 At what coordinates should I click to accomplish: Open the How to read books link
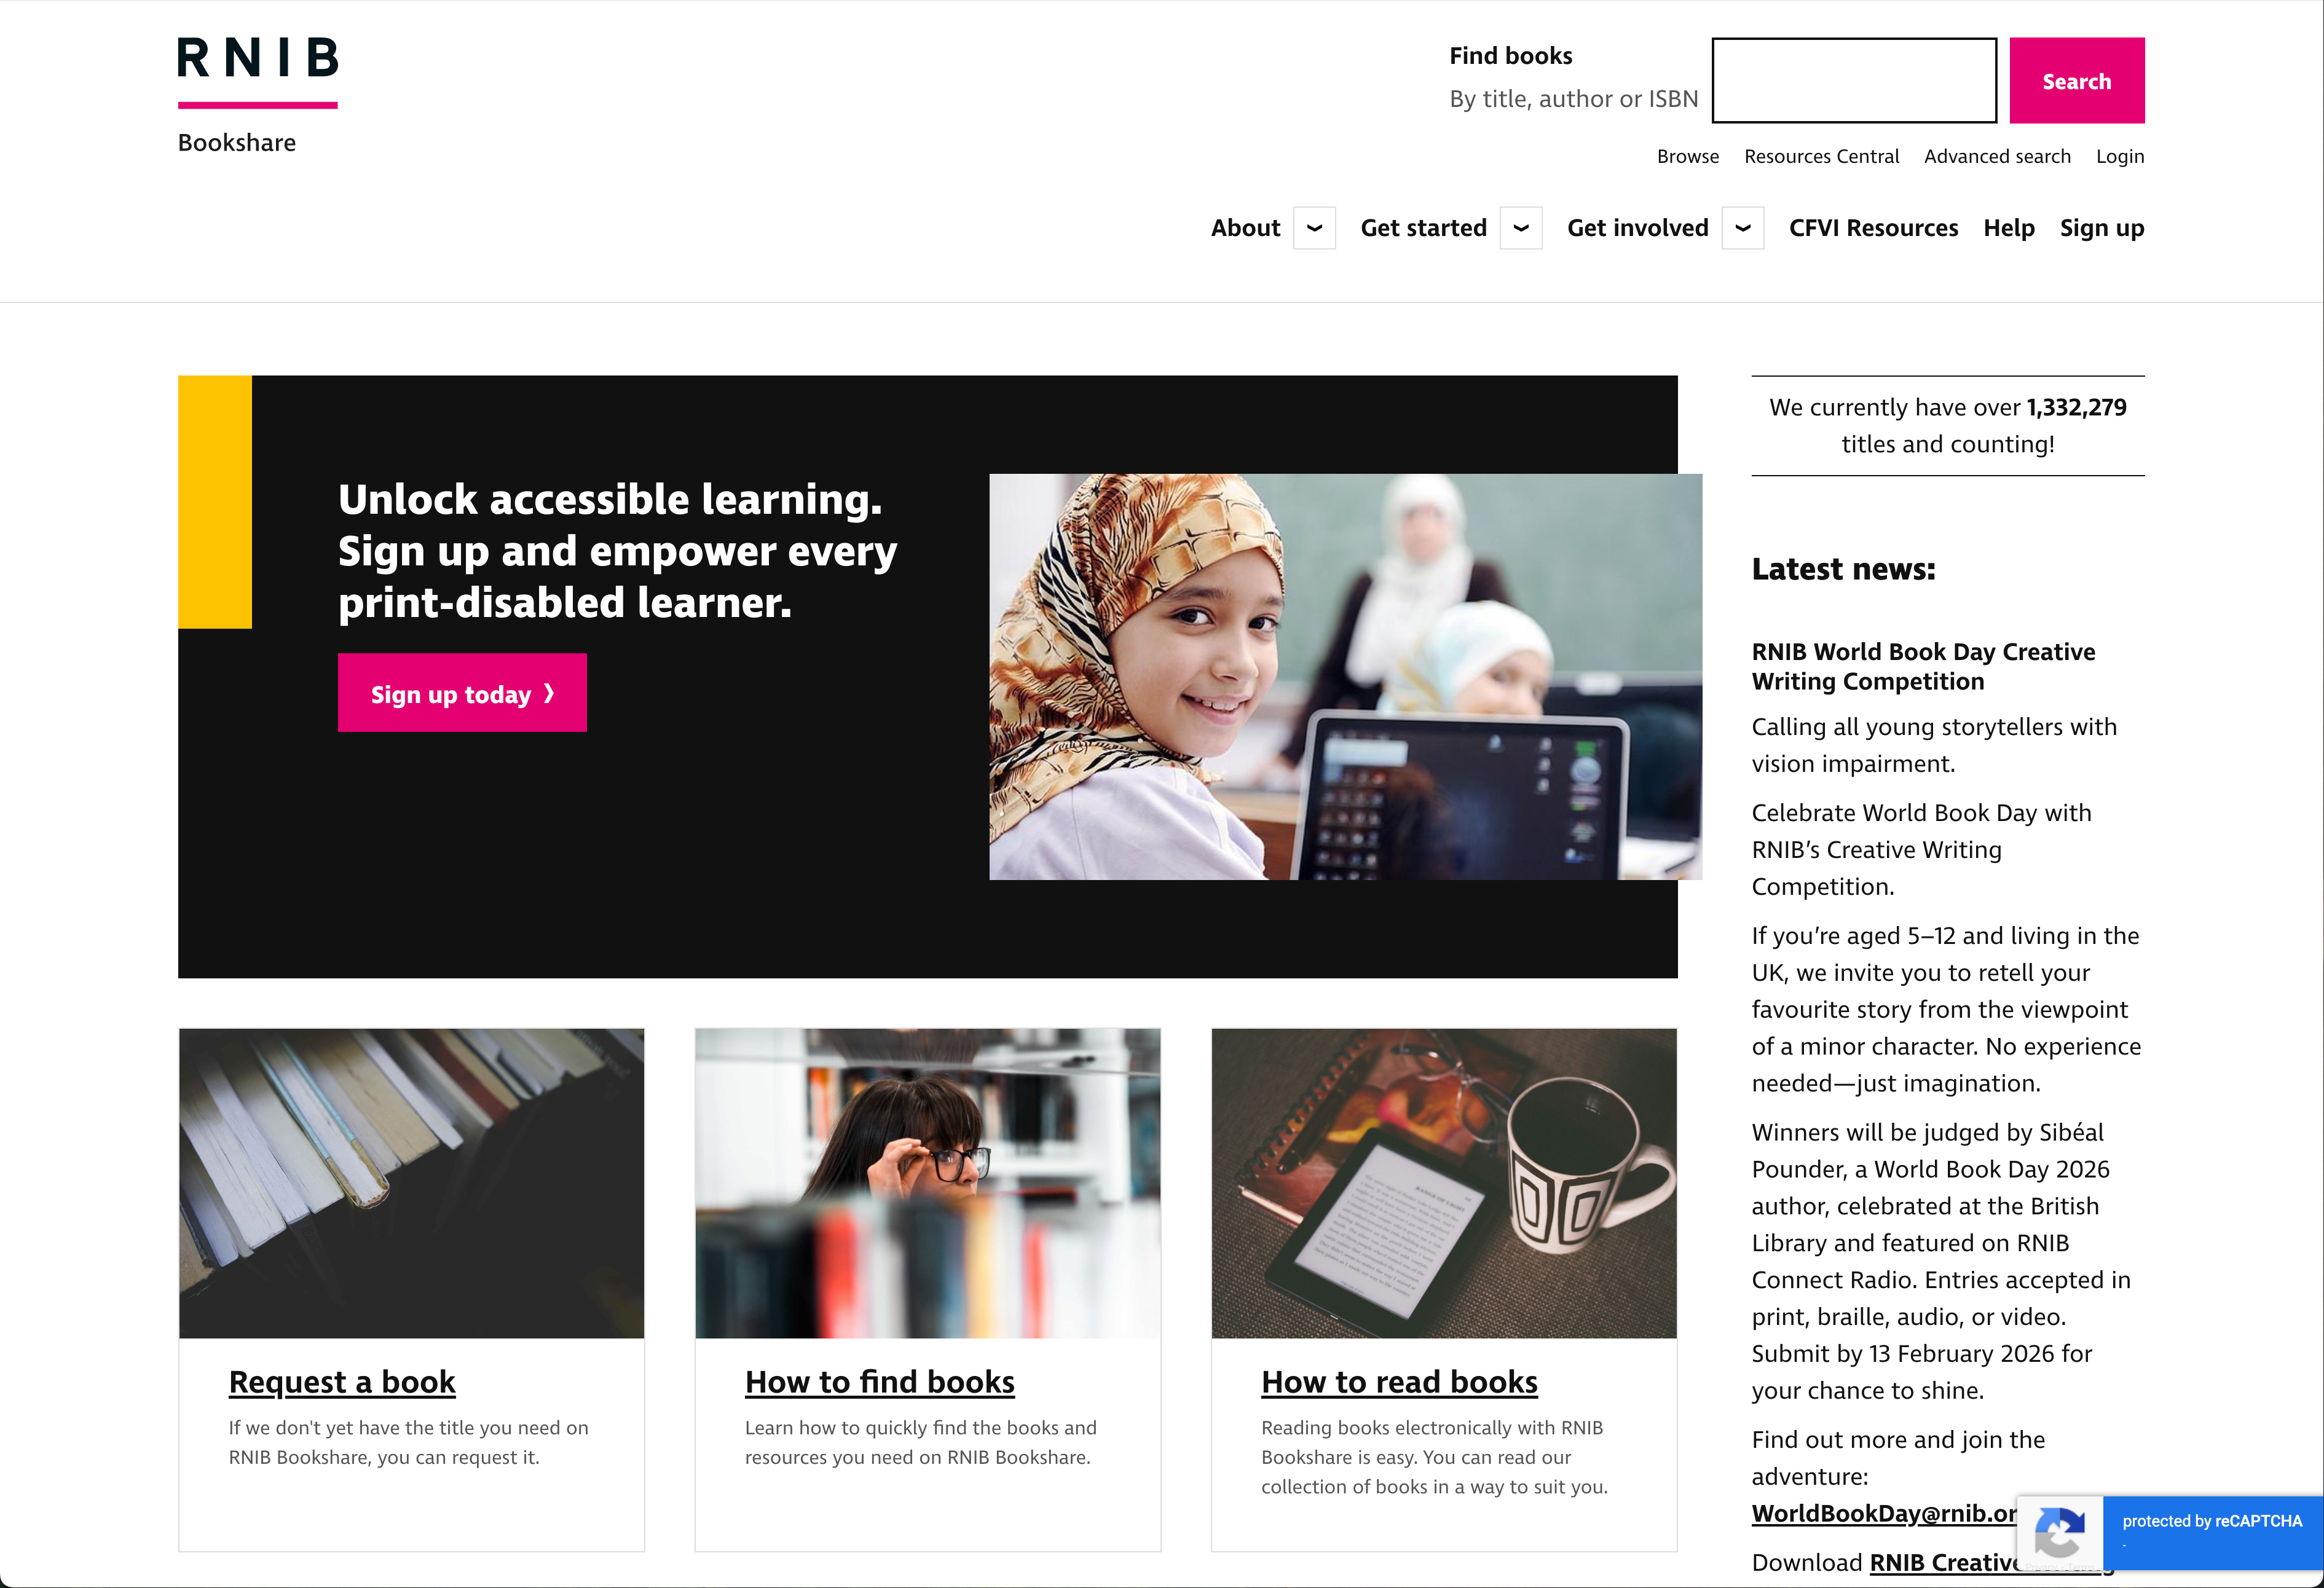(1399, 1382)
